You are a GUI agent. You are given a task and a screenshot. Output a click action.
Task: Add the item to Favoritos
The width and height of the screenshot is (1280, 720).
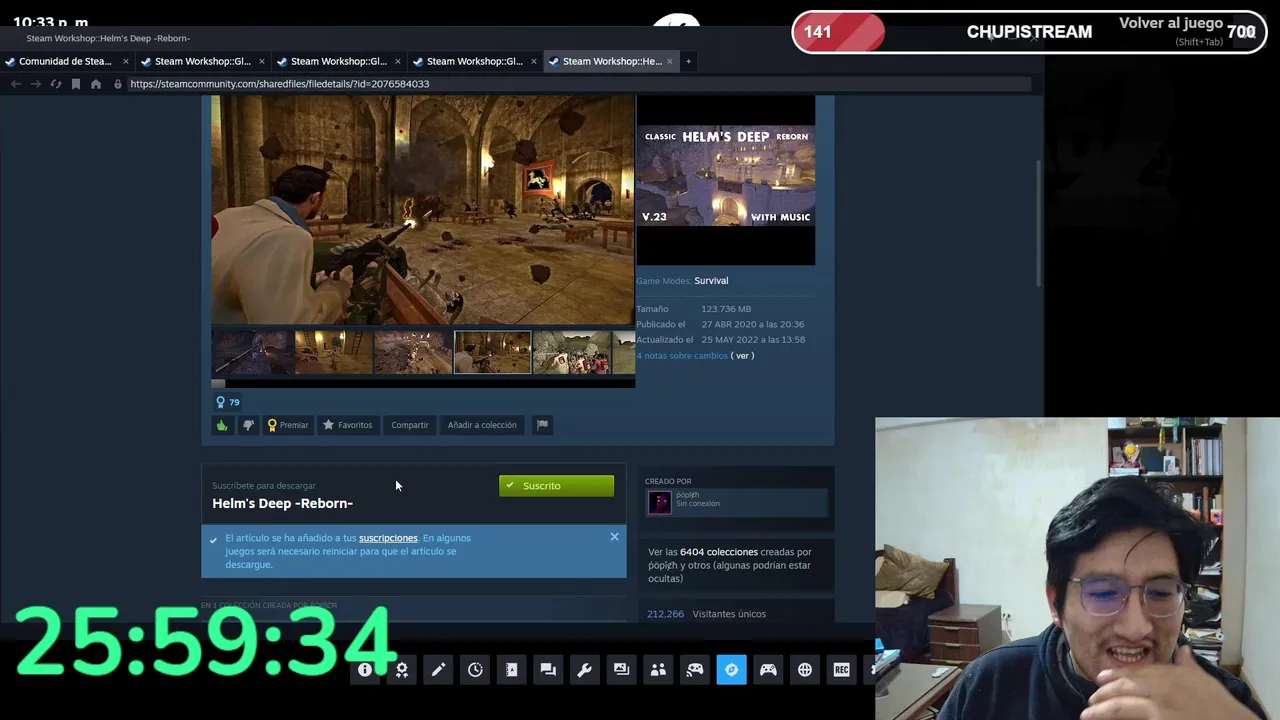pos(347,425)
